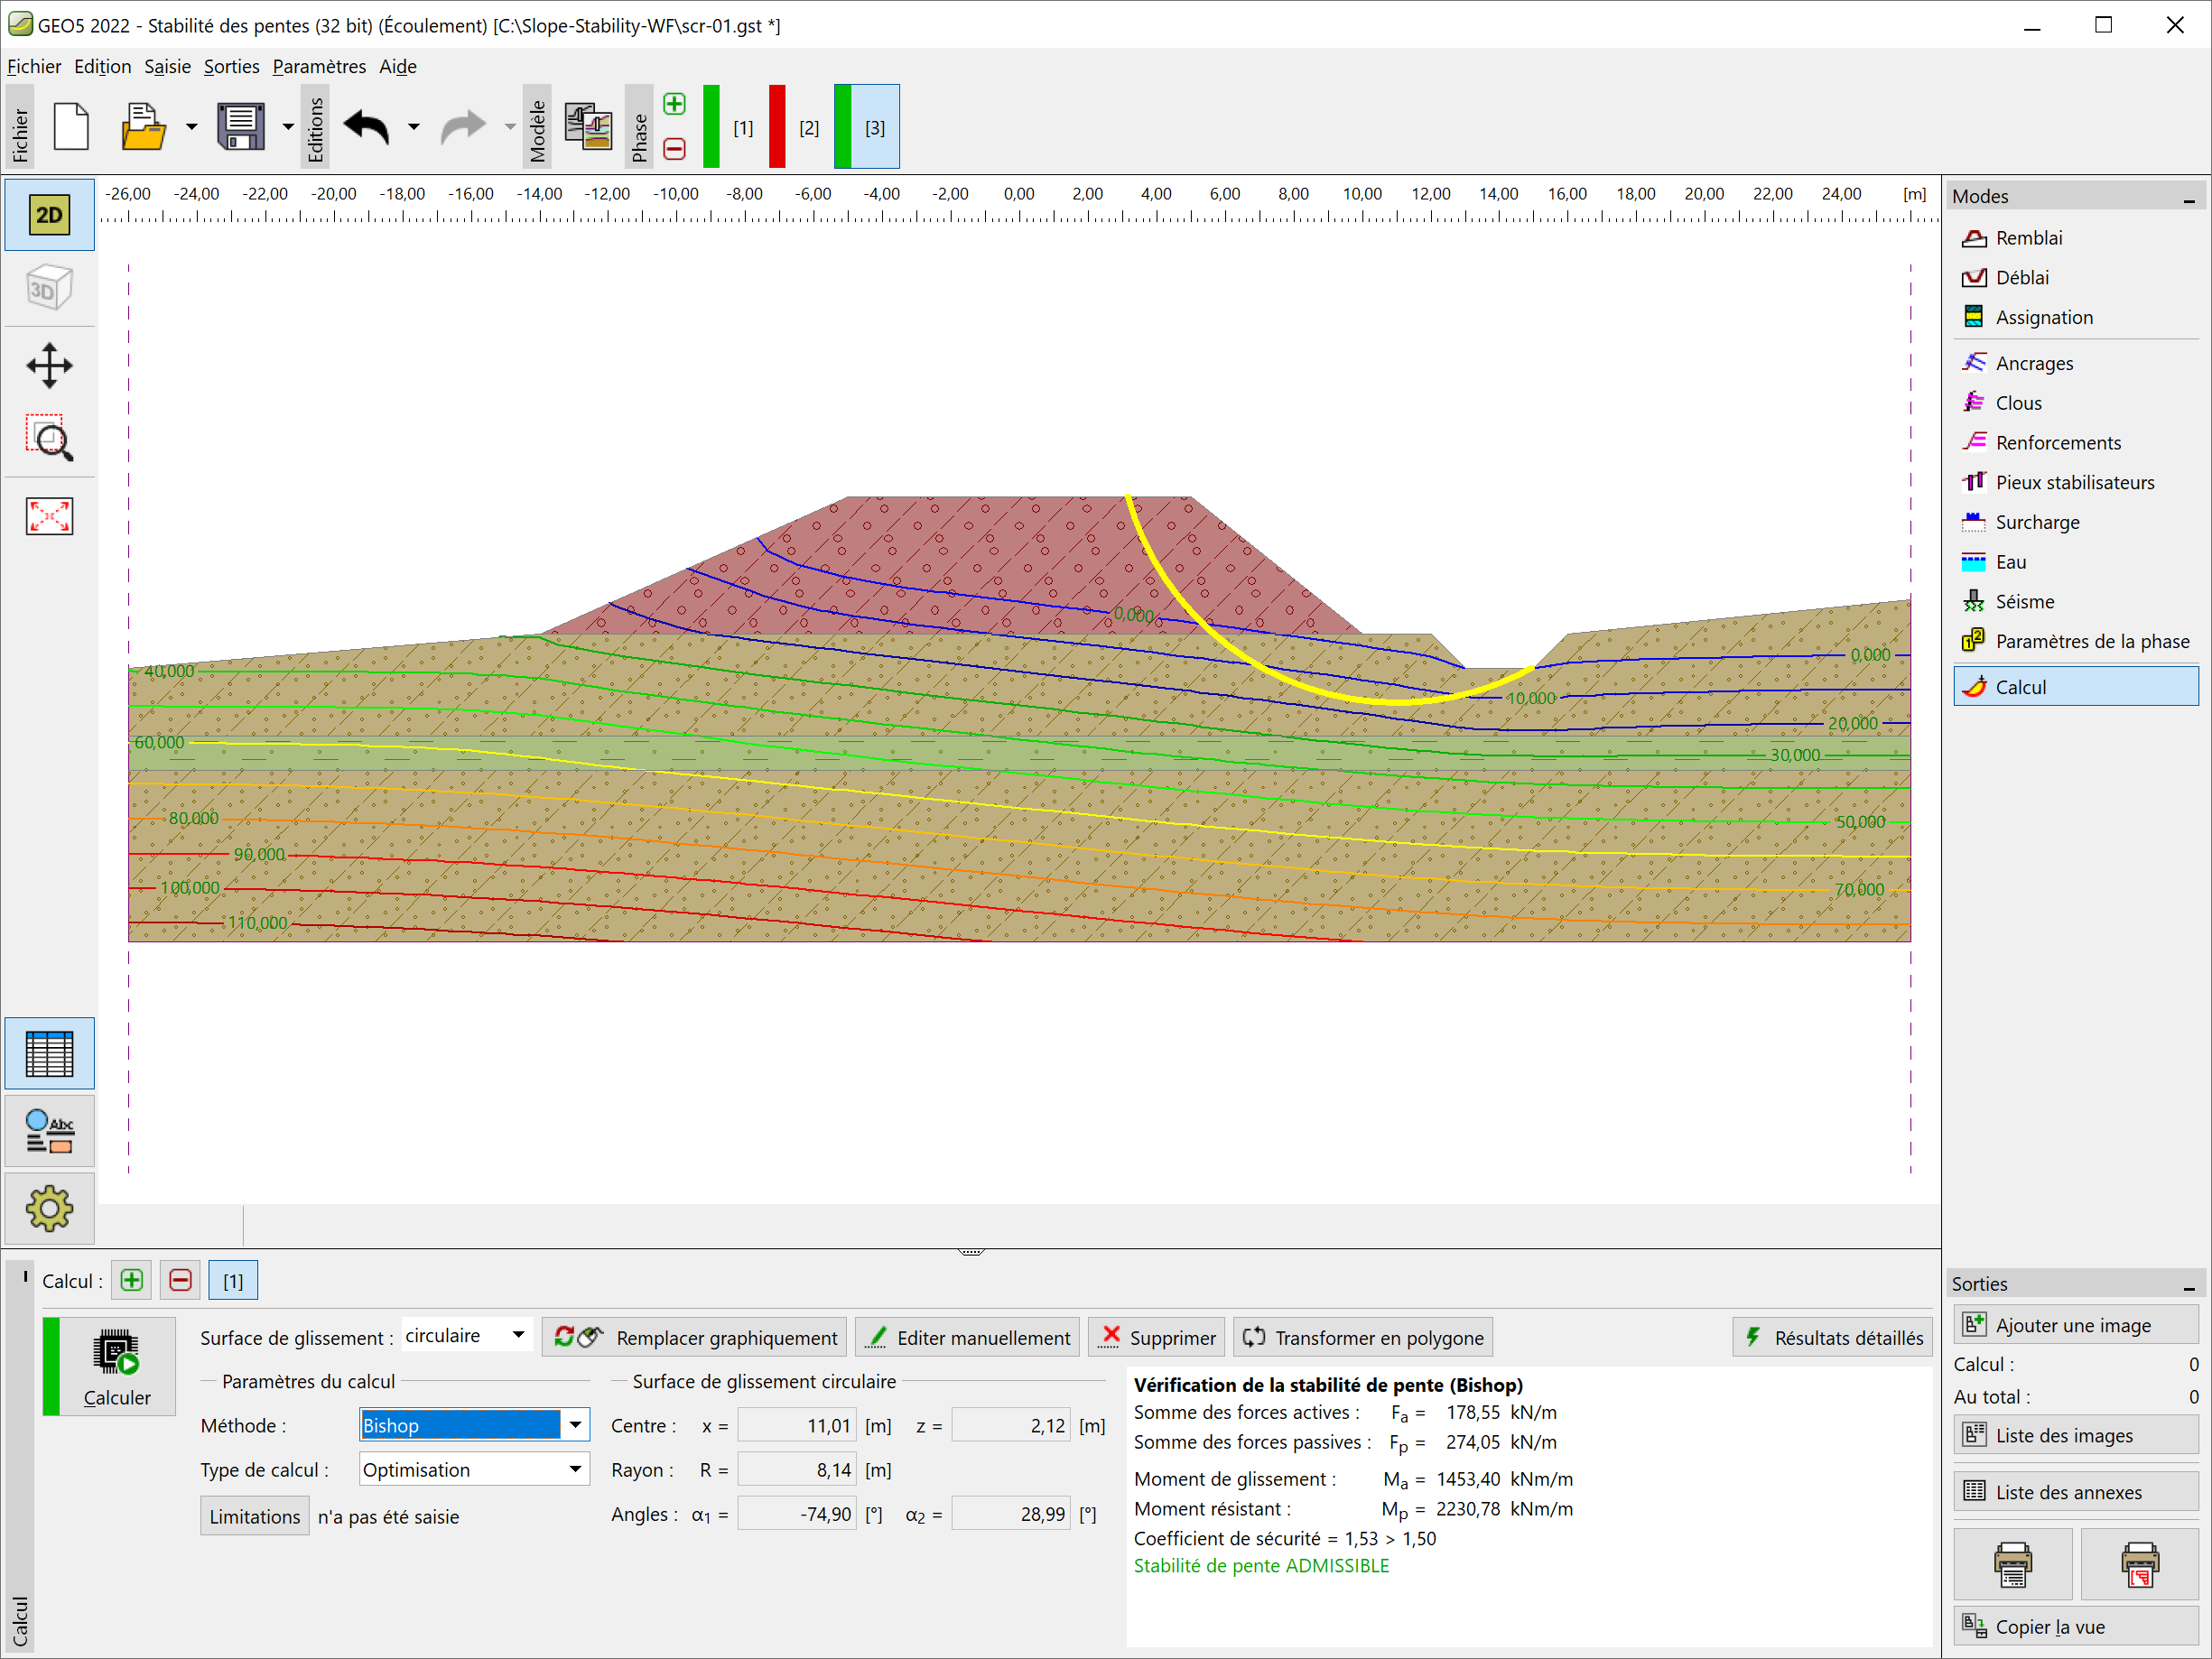Click the Limitations button

254,1516
